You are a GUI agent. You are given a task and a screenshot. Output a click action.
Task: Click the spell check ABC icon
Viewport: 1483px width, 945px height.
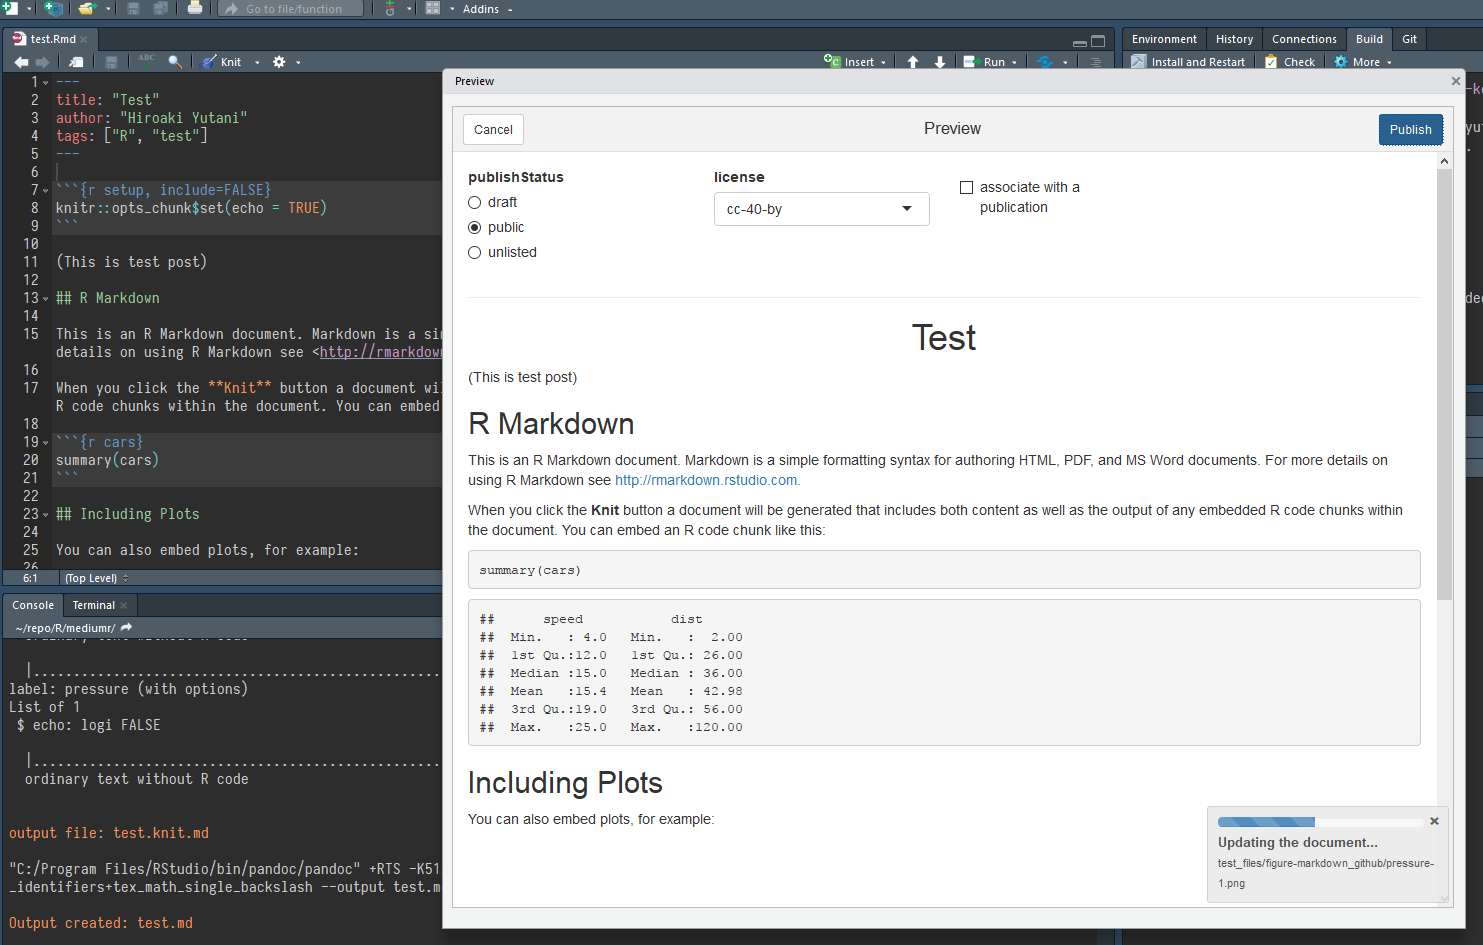(146, 61)
